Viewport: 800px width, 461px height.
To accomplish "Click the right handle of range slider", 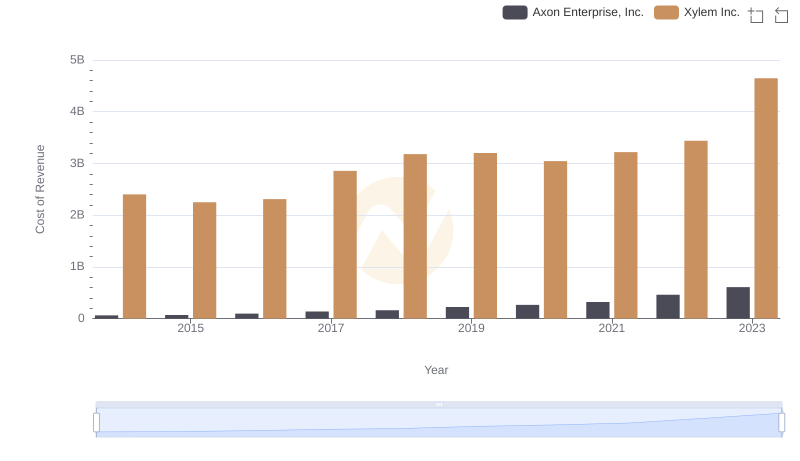I will (x=781, y=422).
